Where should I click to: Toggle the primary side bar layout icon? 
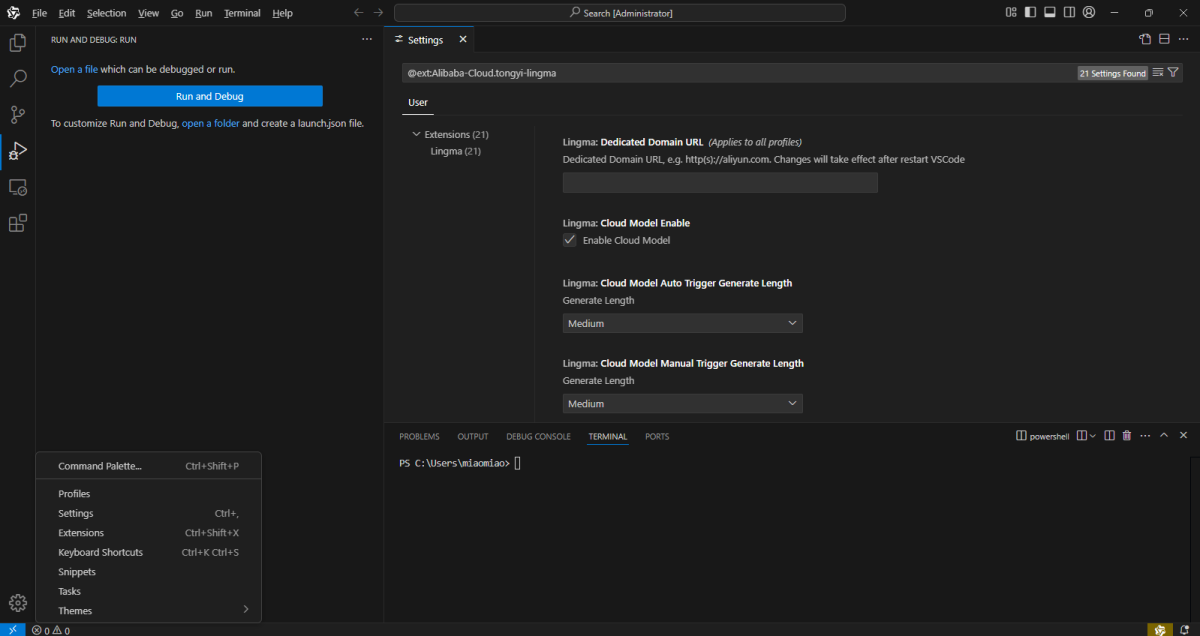[1030, 13]
